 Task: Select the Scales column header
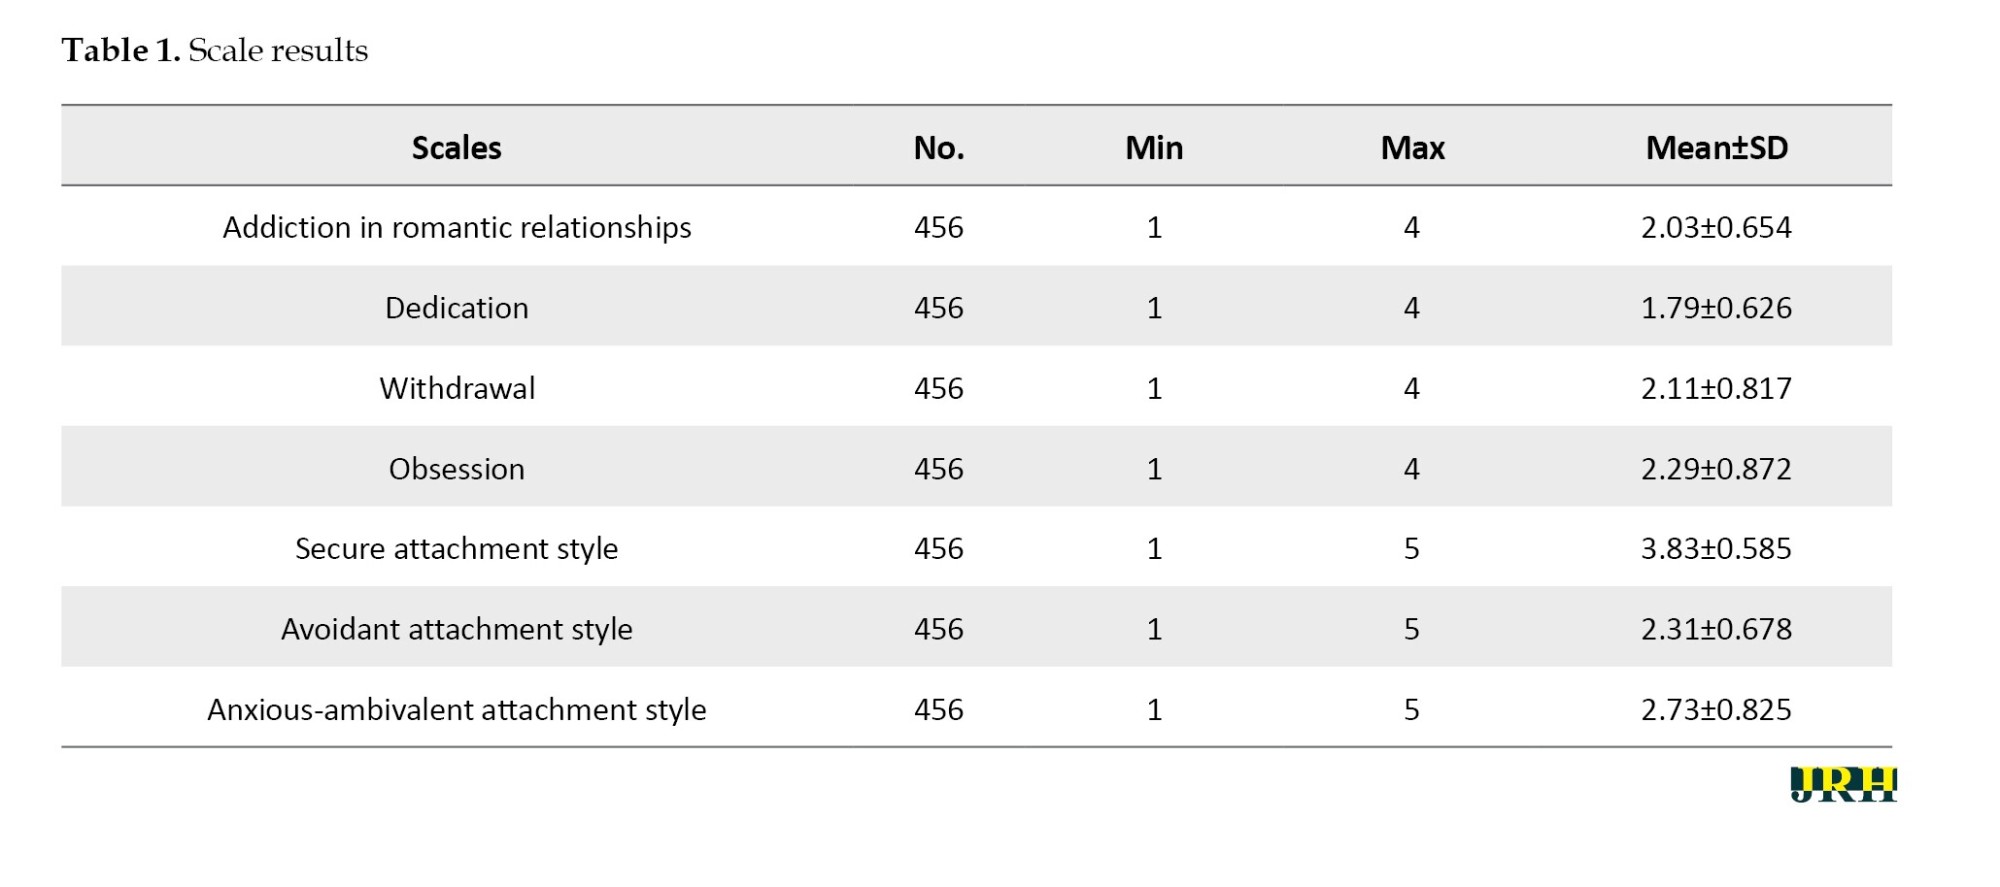(457, 148)
